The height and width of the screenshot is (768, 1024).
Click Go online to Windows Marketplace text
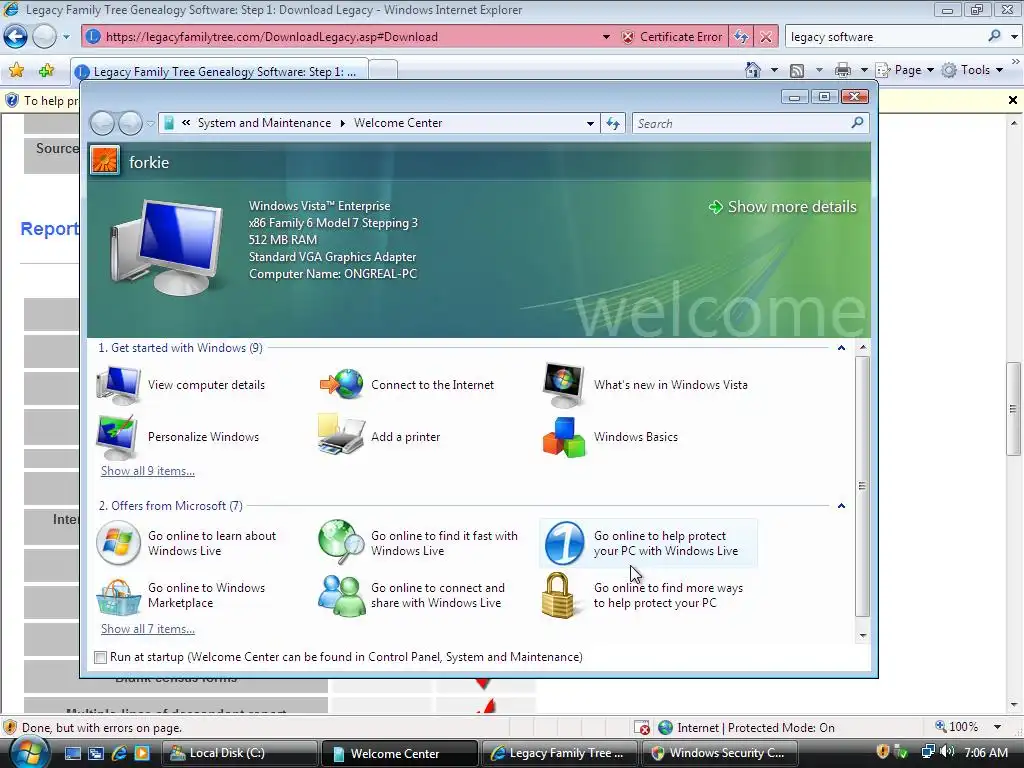point(206,595)
